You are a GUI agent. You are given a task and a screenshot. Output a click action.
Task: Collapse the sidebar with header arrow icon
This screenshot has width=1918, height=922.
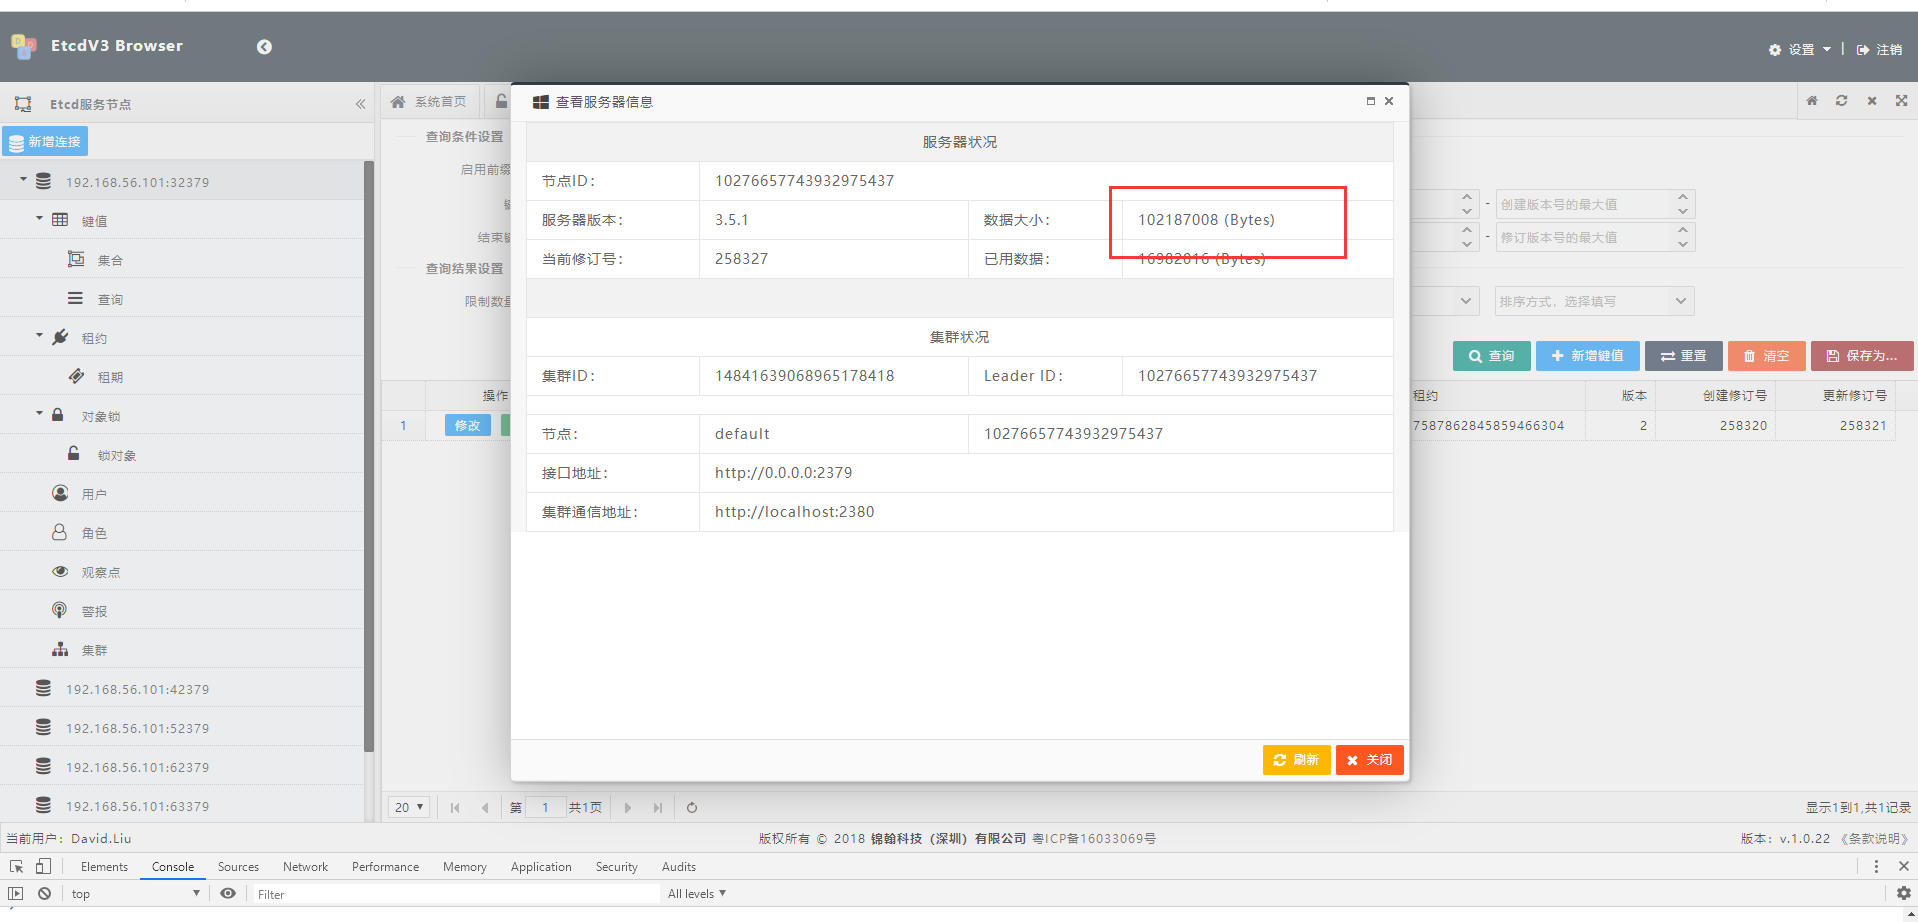pyautogui.click(x=264, y=47)
